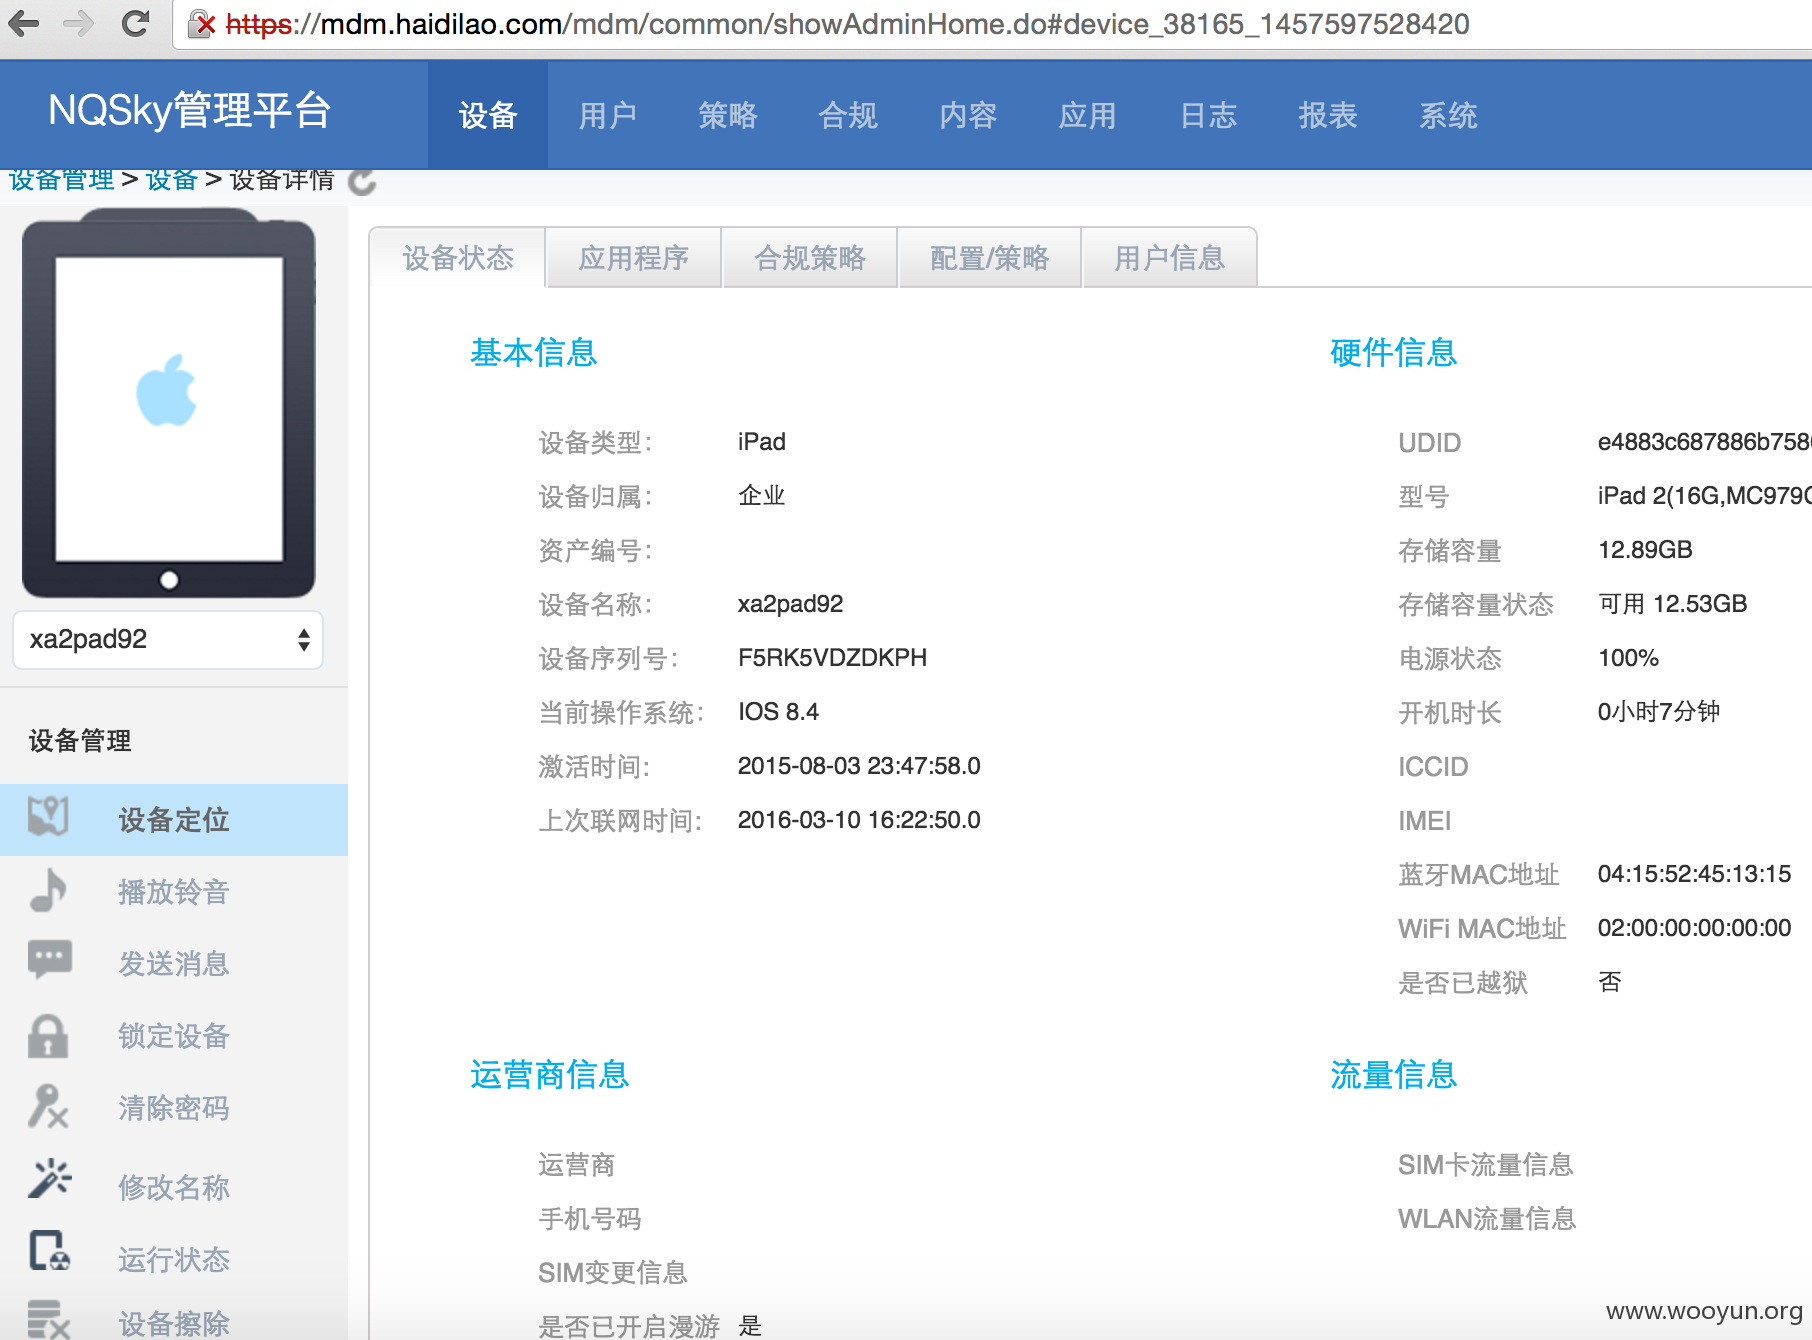Click the browser back arrow
Image resolution: width=1812 pixels, height=1340 pixels.
tap(24, 23)
